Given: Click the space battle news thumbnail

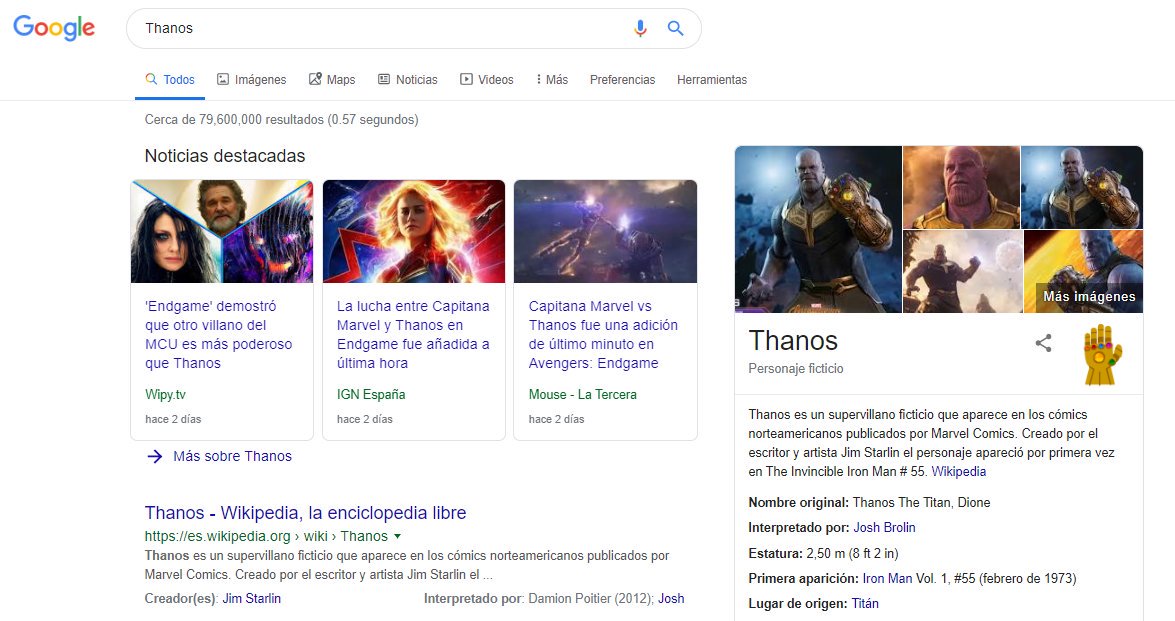Looking at the screenshot, I should (x=605, y=231).
